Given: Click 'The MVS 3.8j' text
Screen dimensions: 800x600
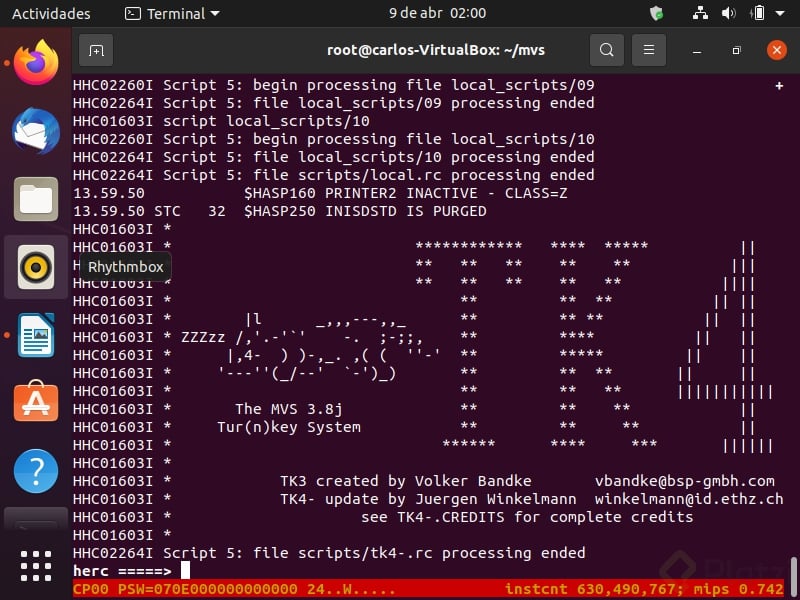Looking at the screenshot, I should pyautogui.click(x=289, y=409).
